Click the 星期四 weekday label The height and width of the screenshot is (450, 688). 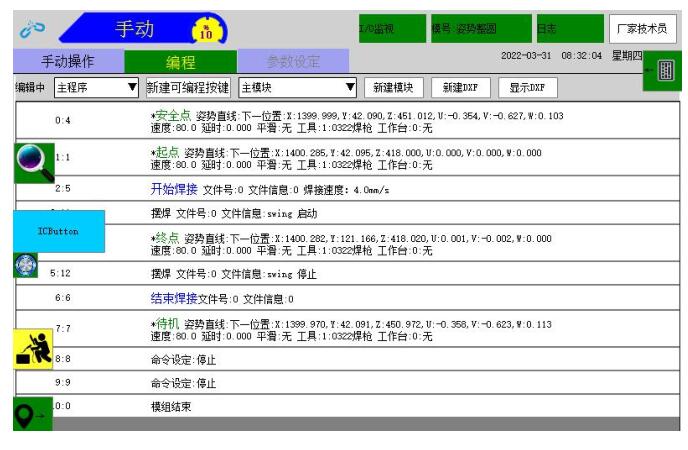(x=627, y=55)
